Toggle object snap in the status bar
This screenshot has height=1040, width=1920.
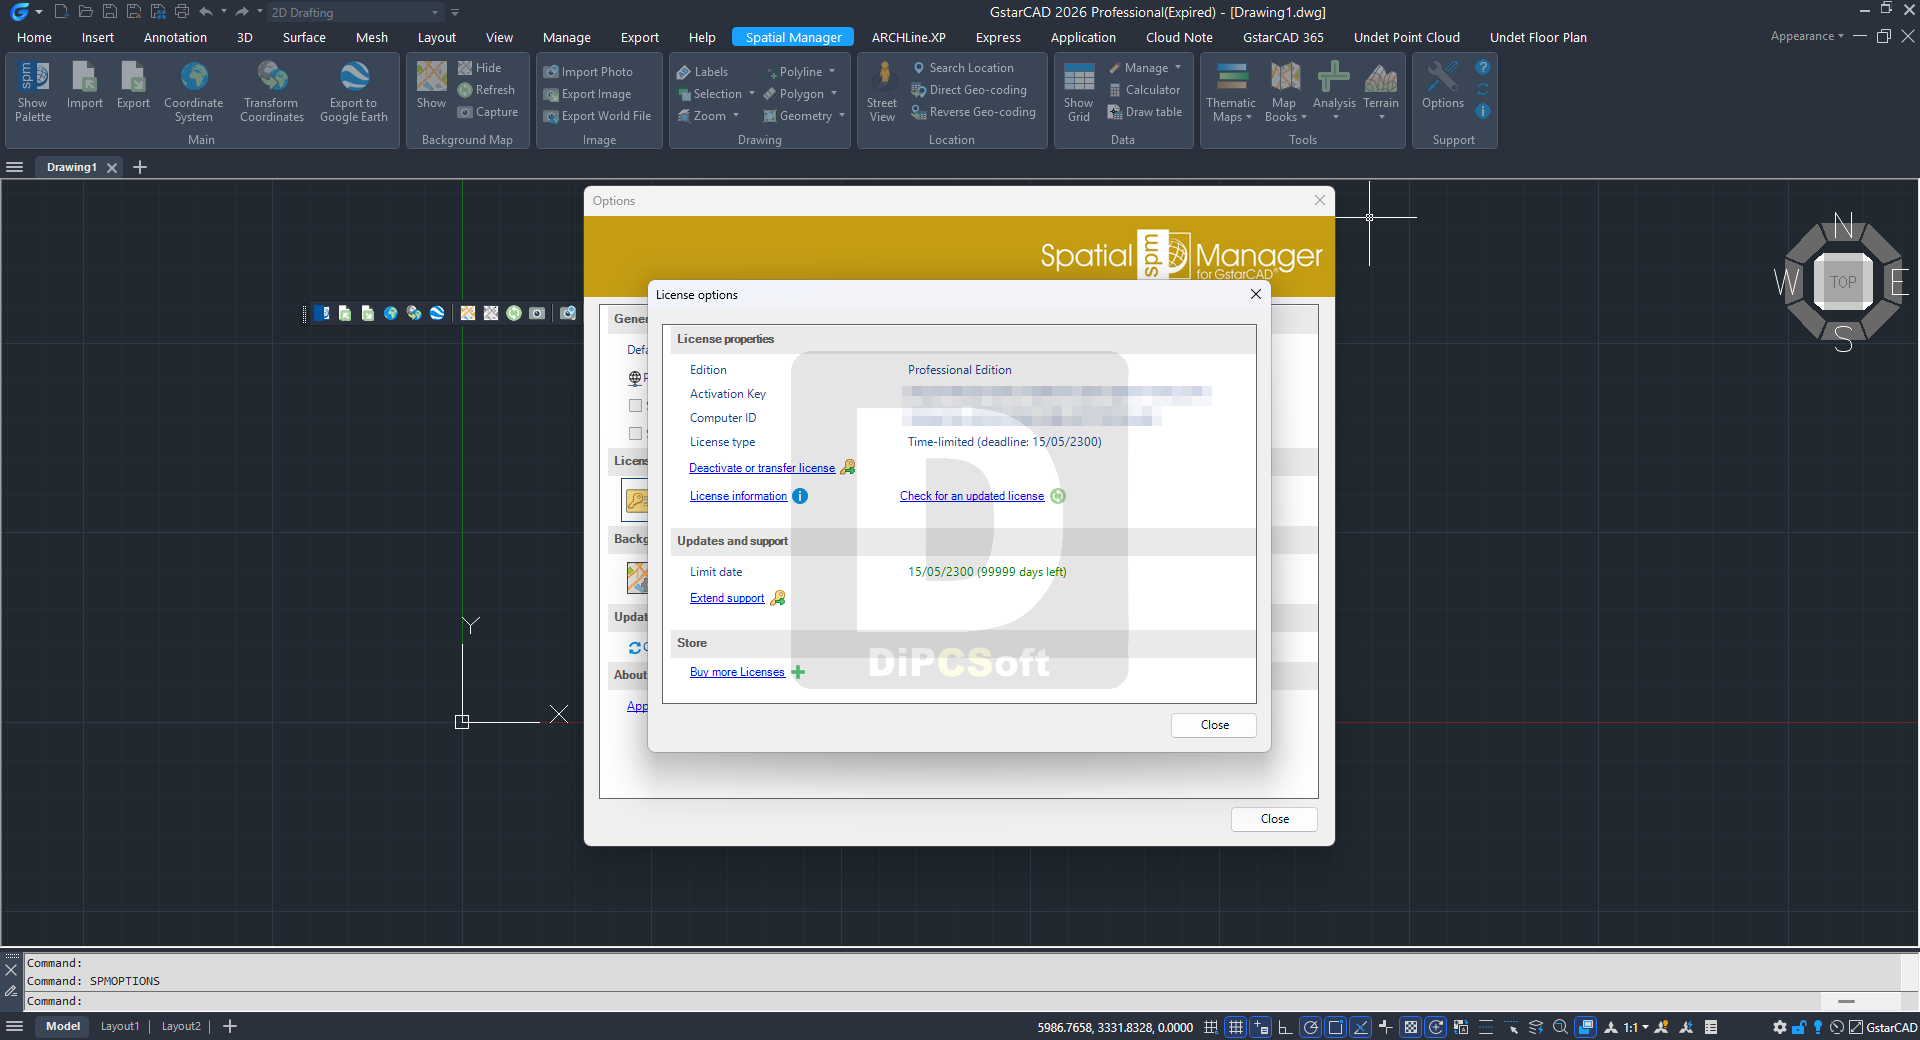point(1335,1027)
